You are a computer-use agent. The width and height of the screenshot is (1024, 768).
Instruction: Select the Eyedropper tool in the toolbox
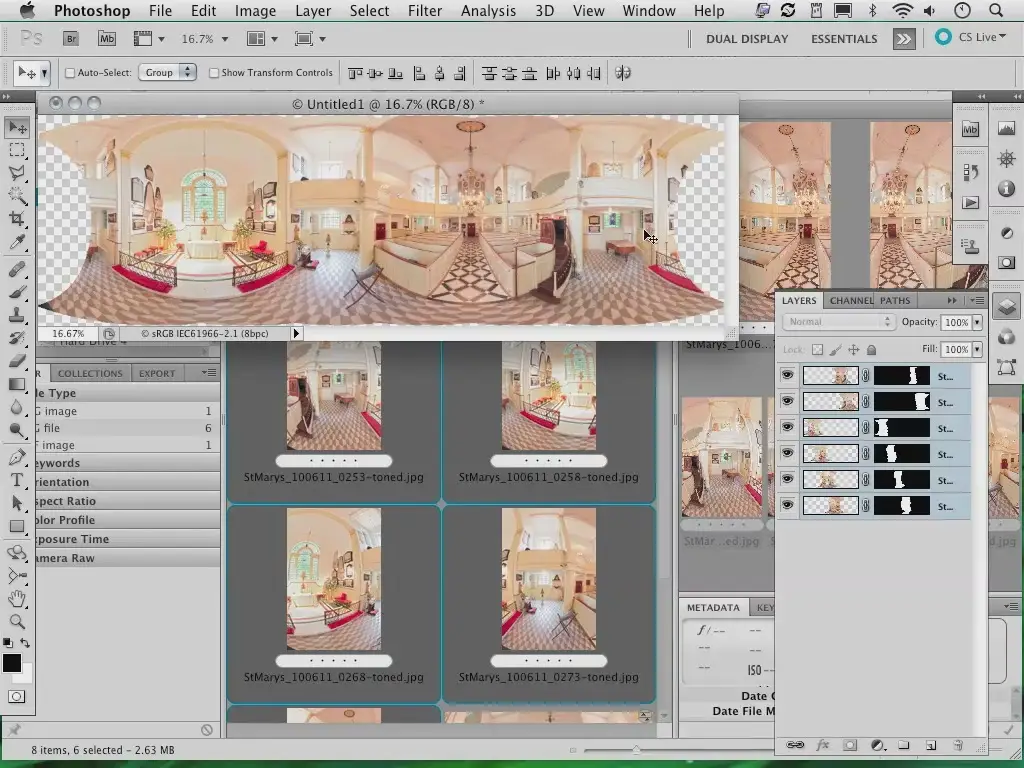[x=17, y=243]
